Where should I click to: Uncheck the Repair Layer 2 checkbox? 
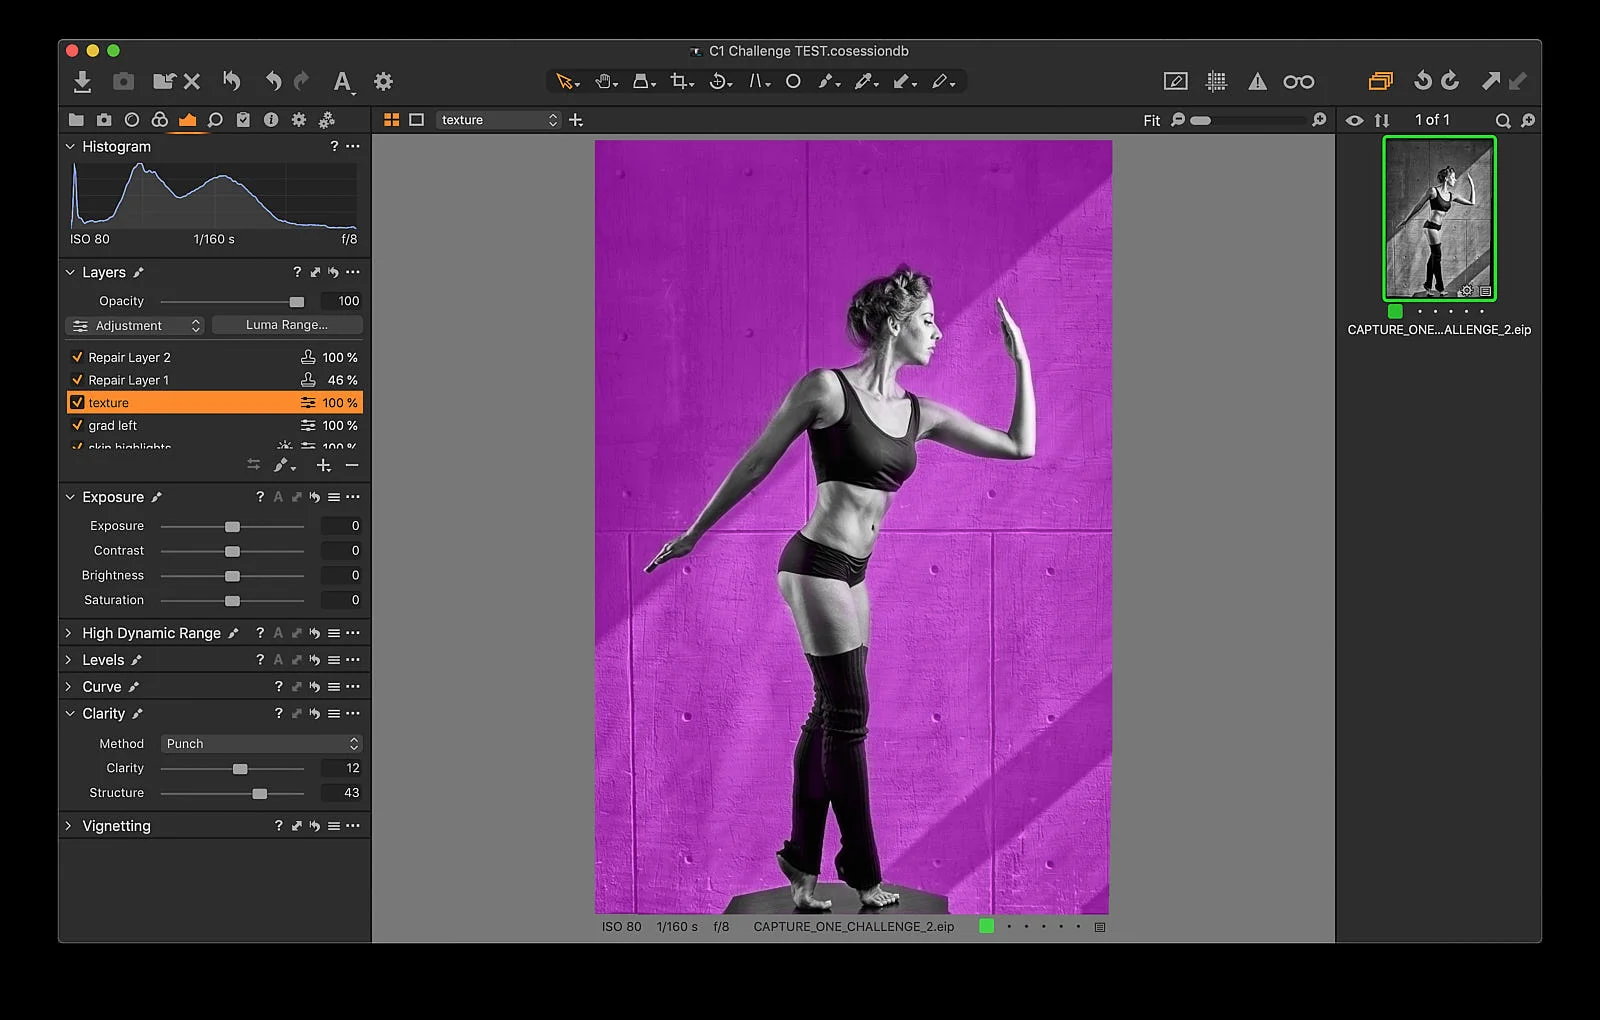[x=77, y=357]
